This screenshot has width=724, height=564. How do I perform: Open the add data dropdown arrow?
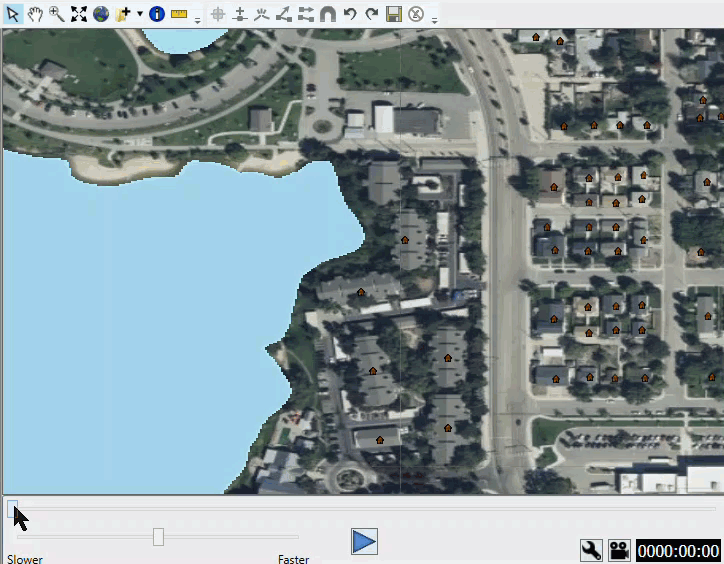[139, 14]
